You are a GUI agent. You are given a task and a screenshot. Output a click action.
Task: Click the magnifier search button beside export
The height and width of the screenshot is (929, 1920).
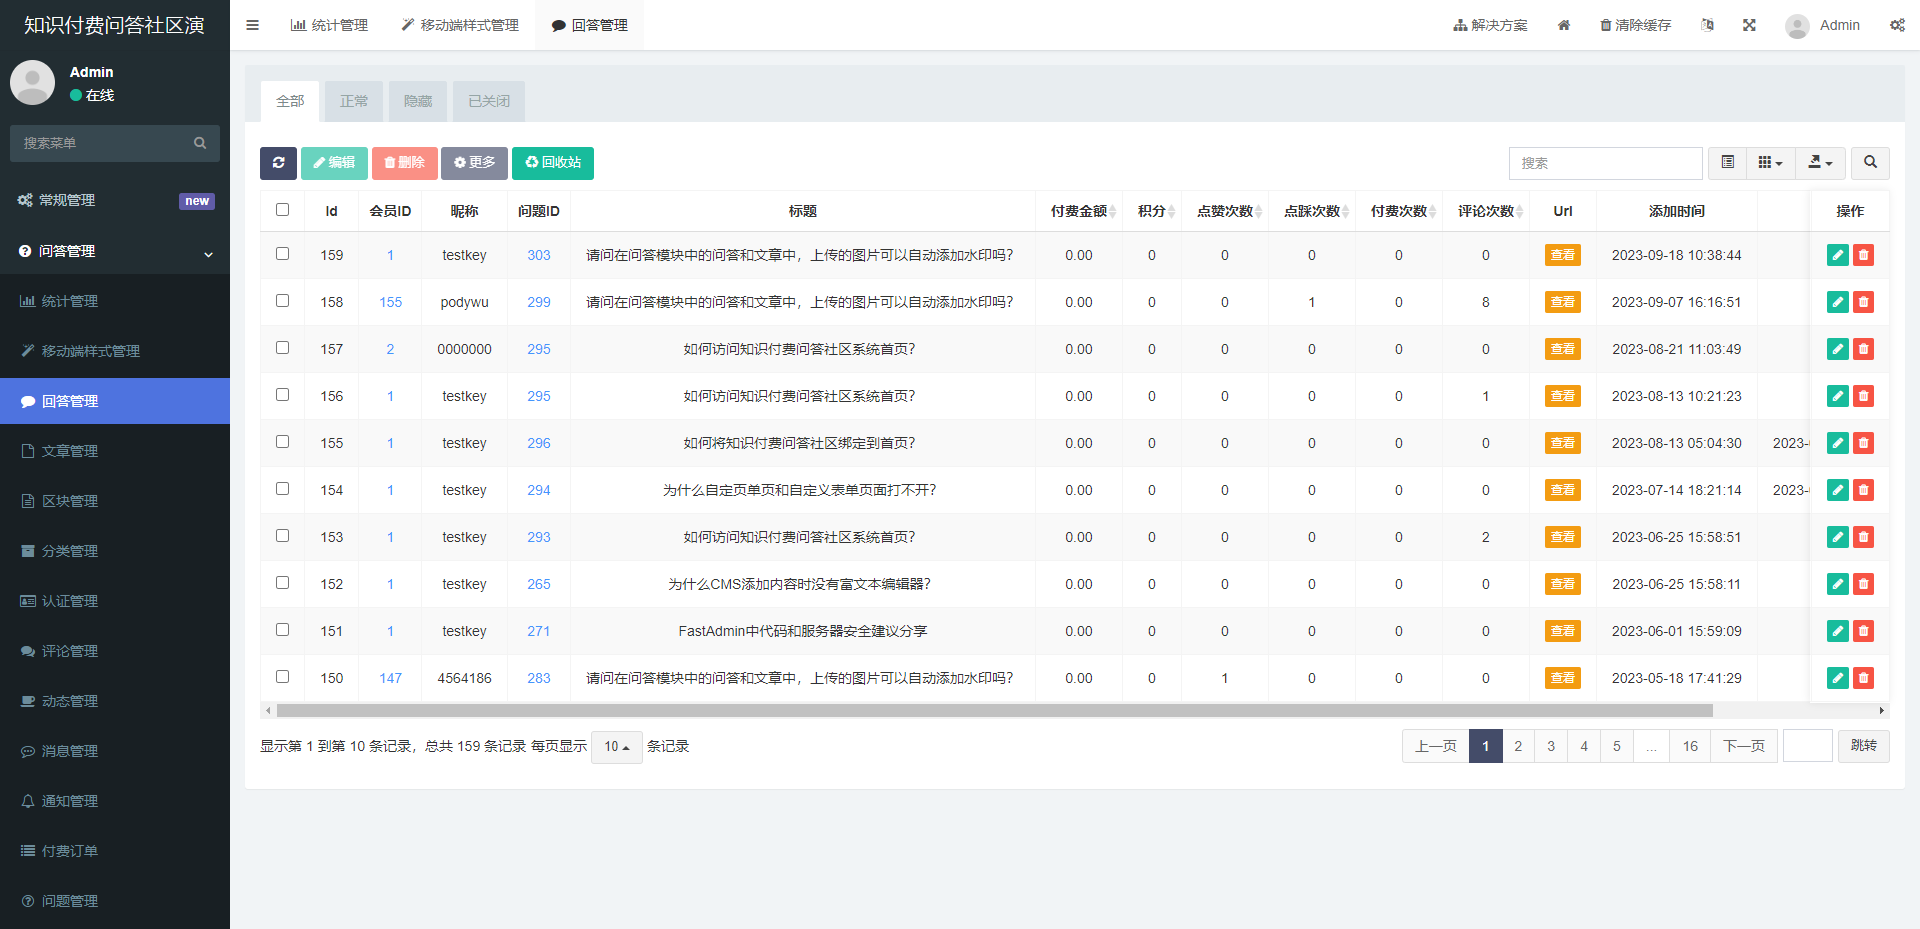1870,162
